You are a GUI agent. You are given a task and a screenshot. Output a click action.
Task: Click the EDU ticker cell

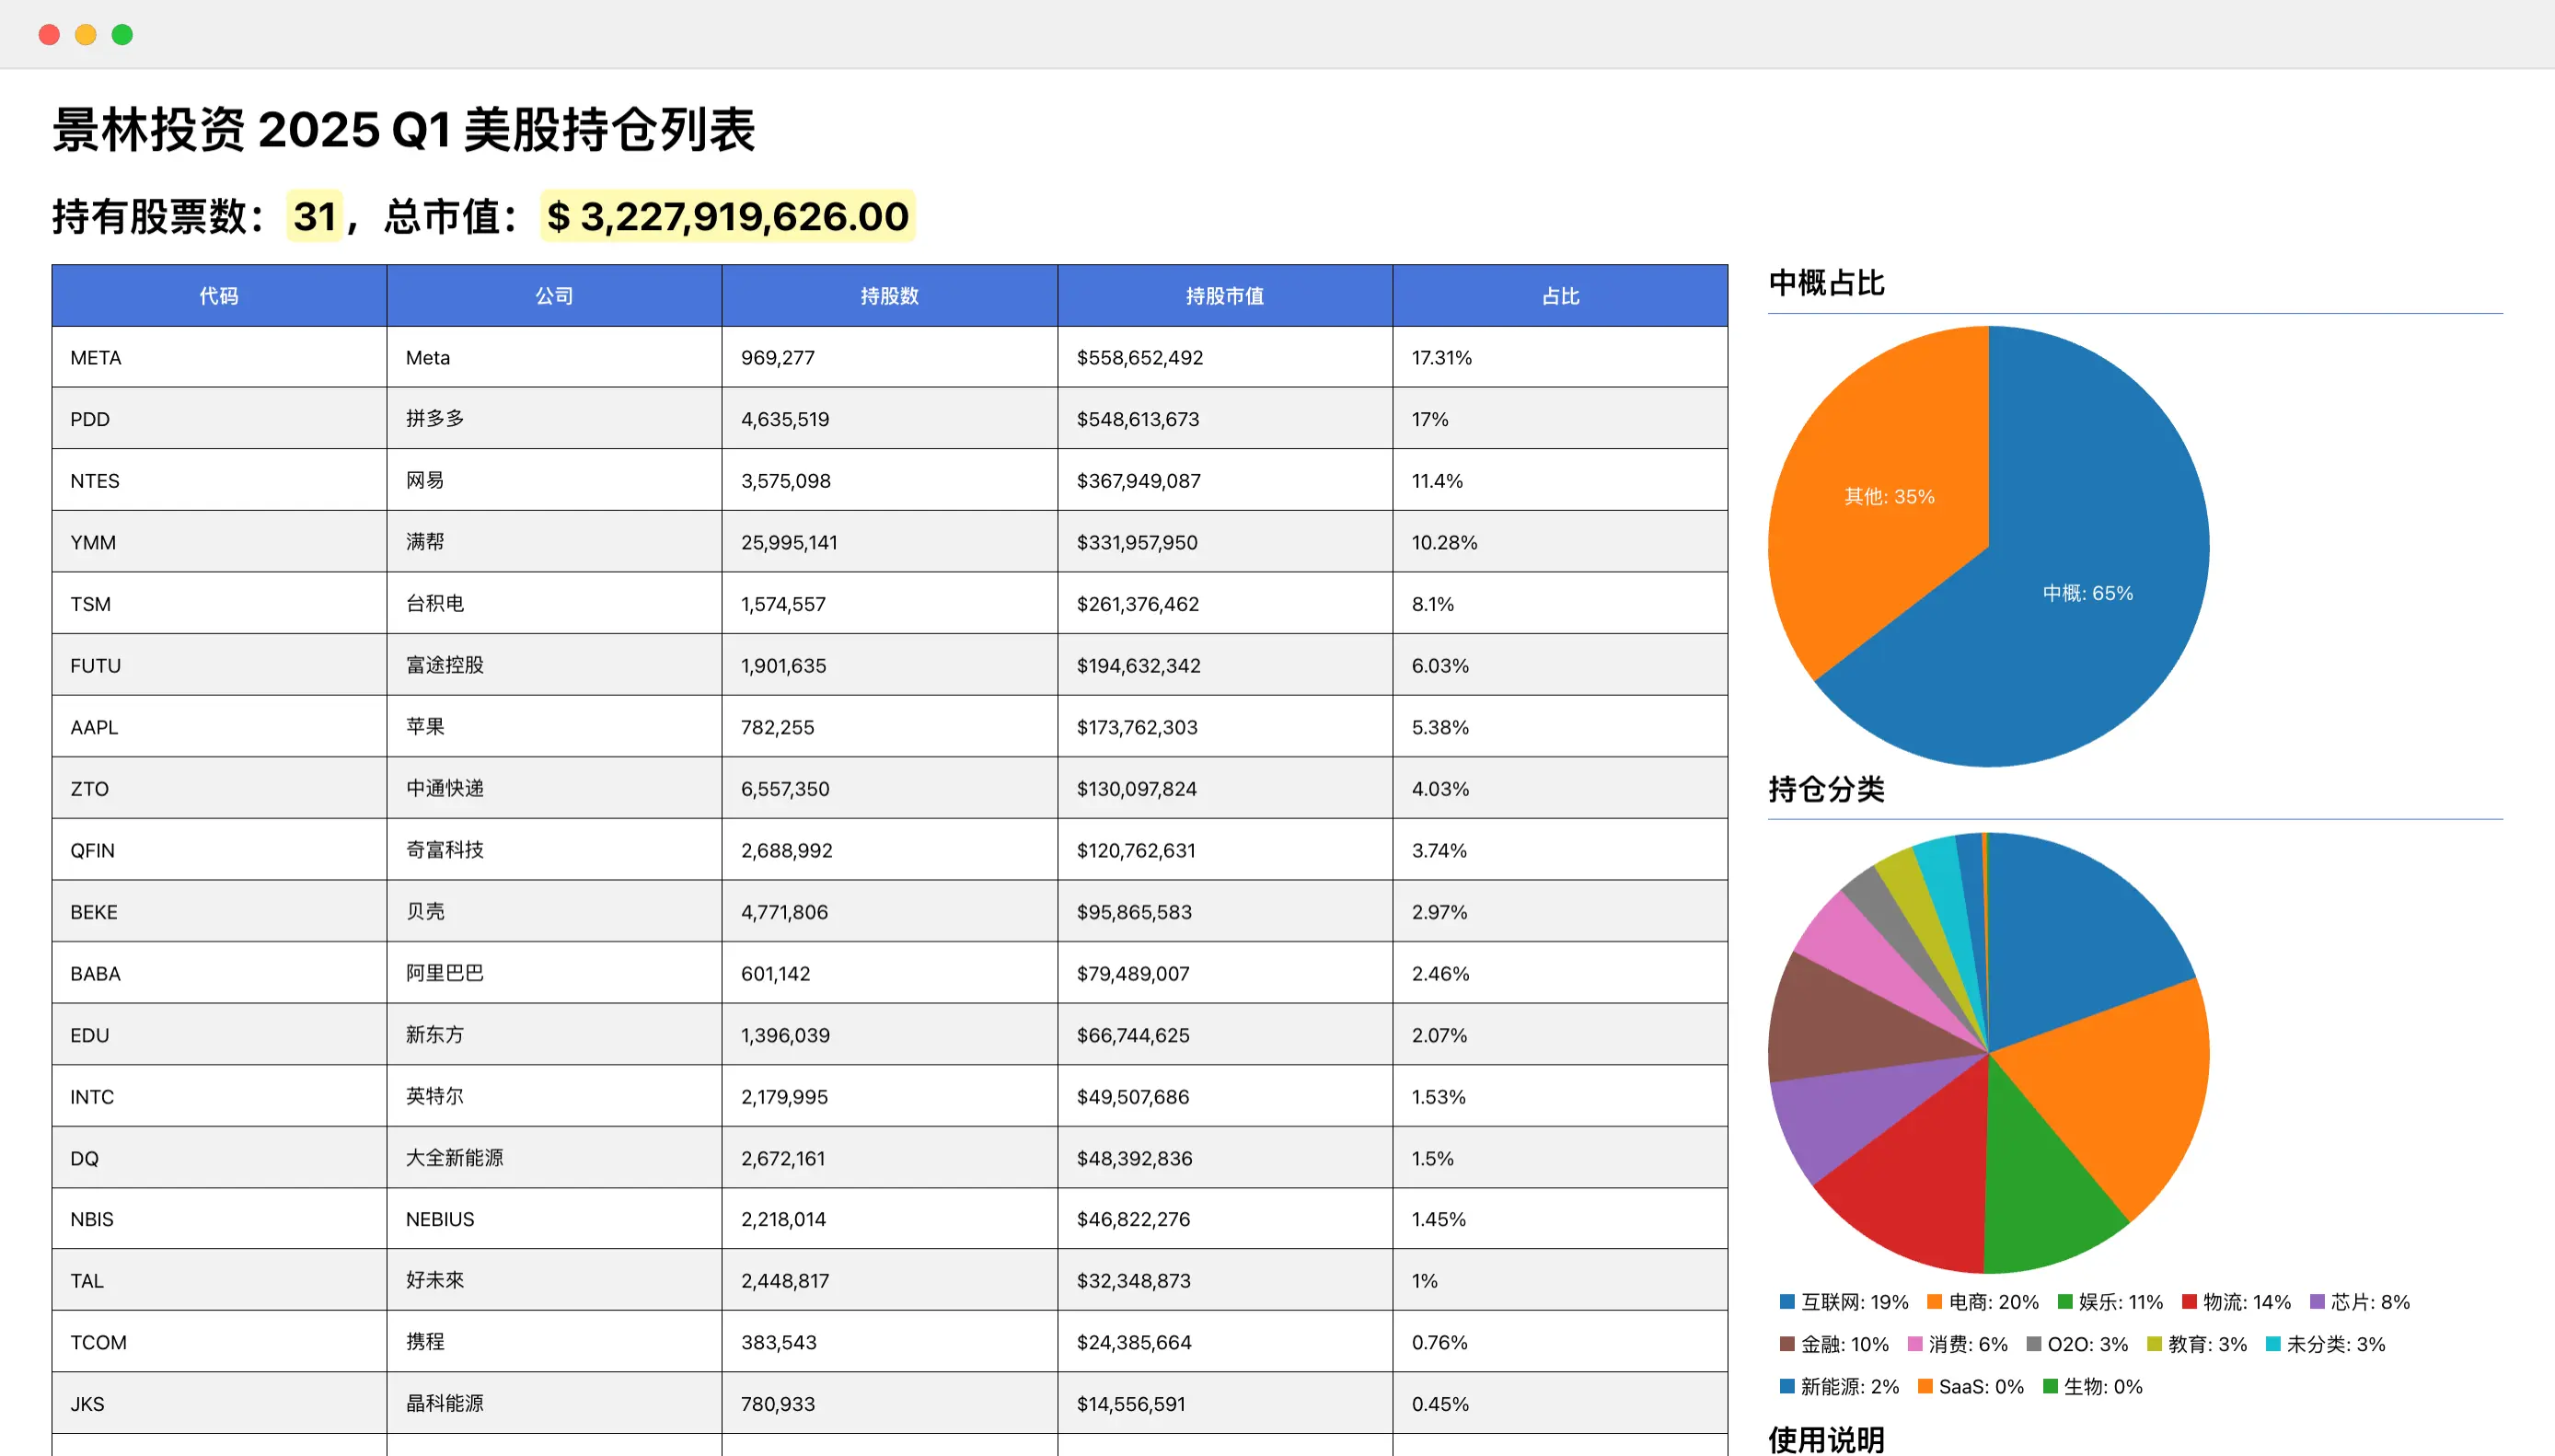(219, 1035)
